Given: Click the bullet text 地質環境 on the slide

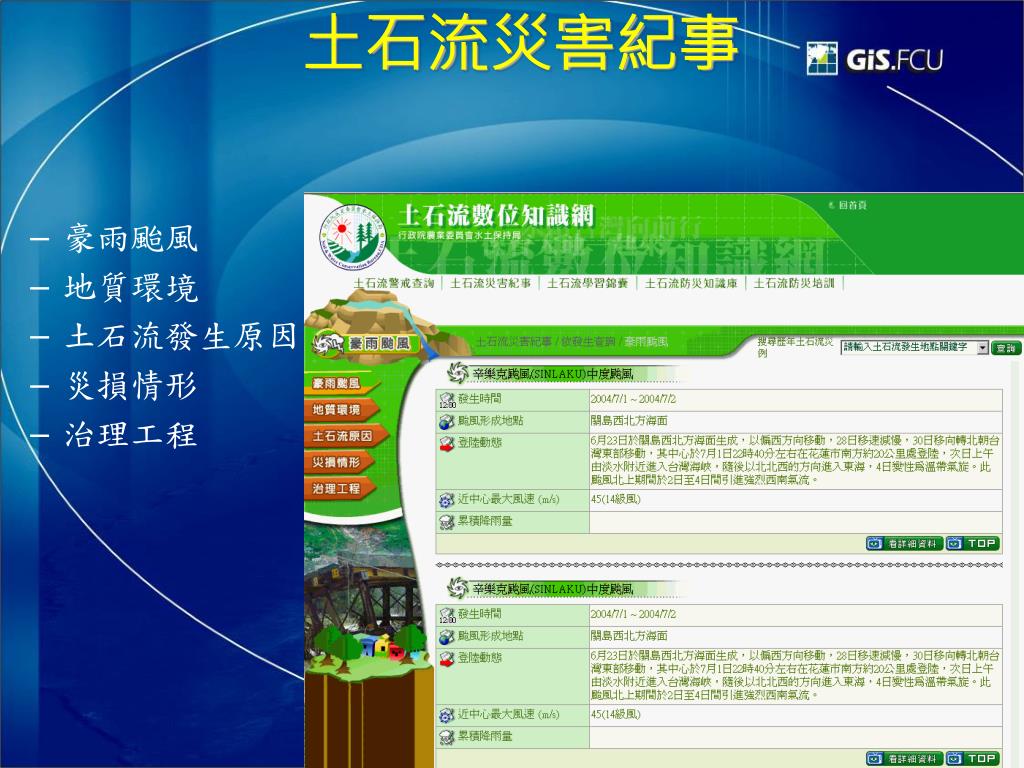Looking at the screenshot, I should 131,287.
